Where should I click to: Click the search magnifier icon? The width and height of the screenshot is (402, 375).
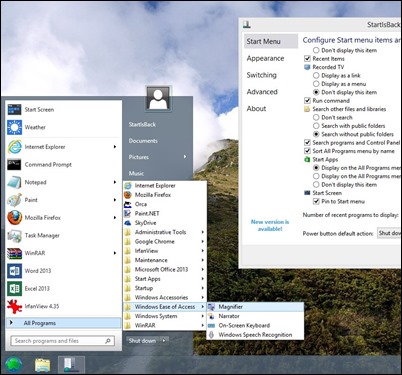[x=108, y=341]
